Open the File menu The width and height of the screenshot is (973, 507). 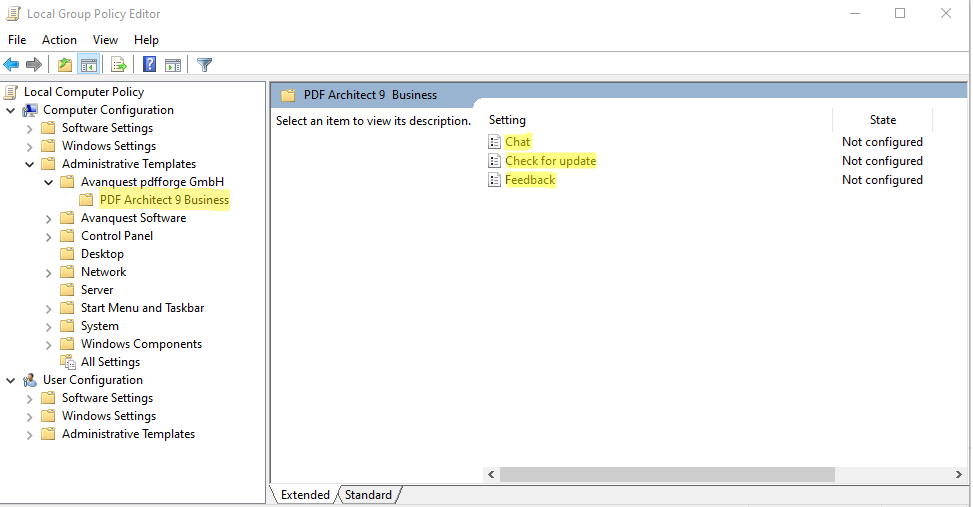point(17,40)
